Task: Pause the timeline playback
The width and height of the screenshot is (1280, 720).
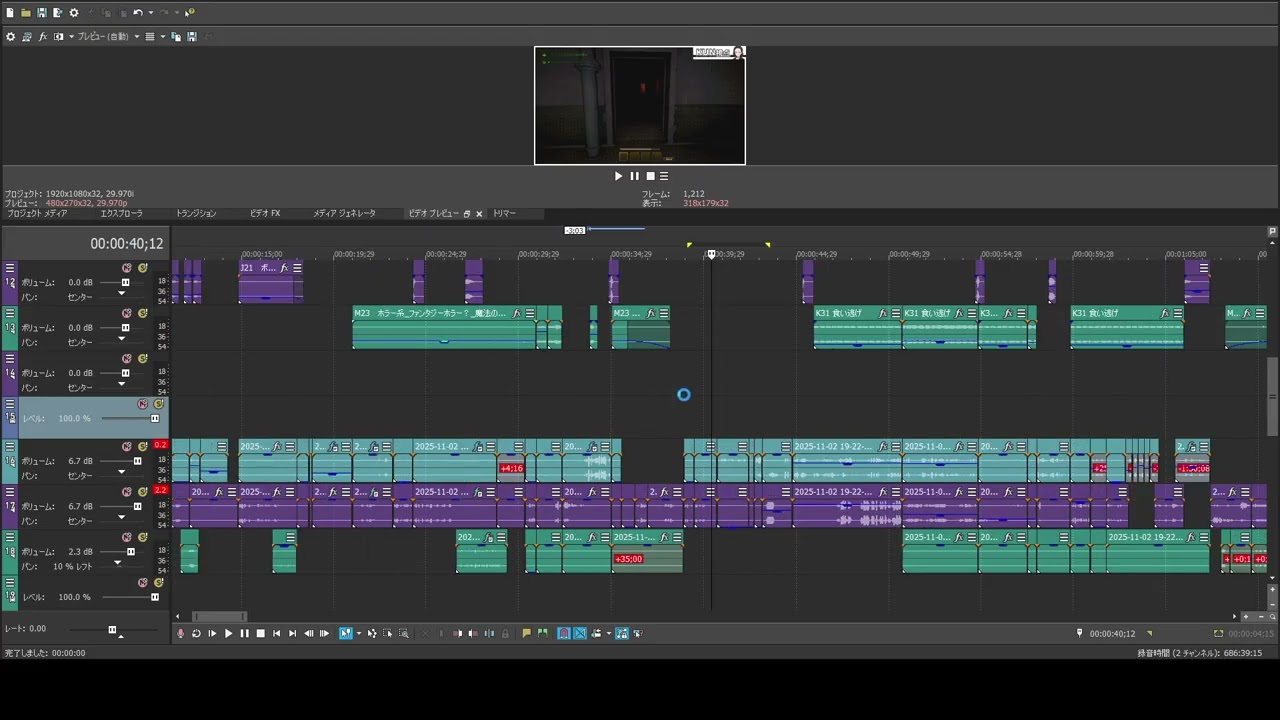Action: click(x=244, y=633)
